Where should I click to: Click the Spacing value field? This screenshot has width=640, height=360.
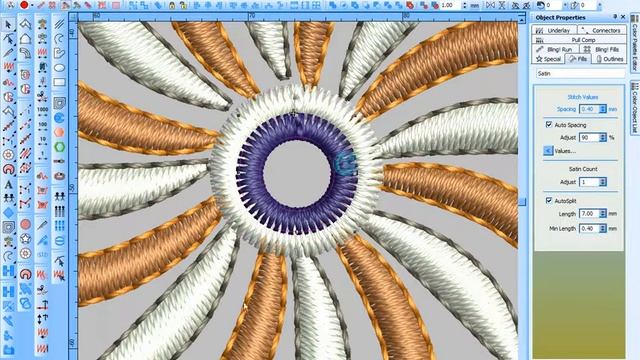(x=589, y=109)
